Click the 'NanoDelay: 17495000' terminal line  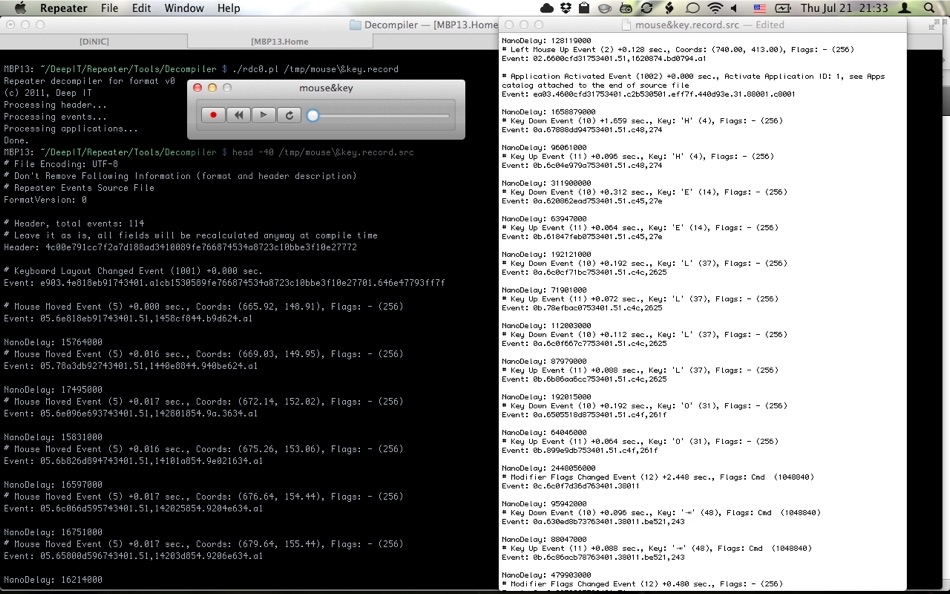(x=53, y=390)
